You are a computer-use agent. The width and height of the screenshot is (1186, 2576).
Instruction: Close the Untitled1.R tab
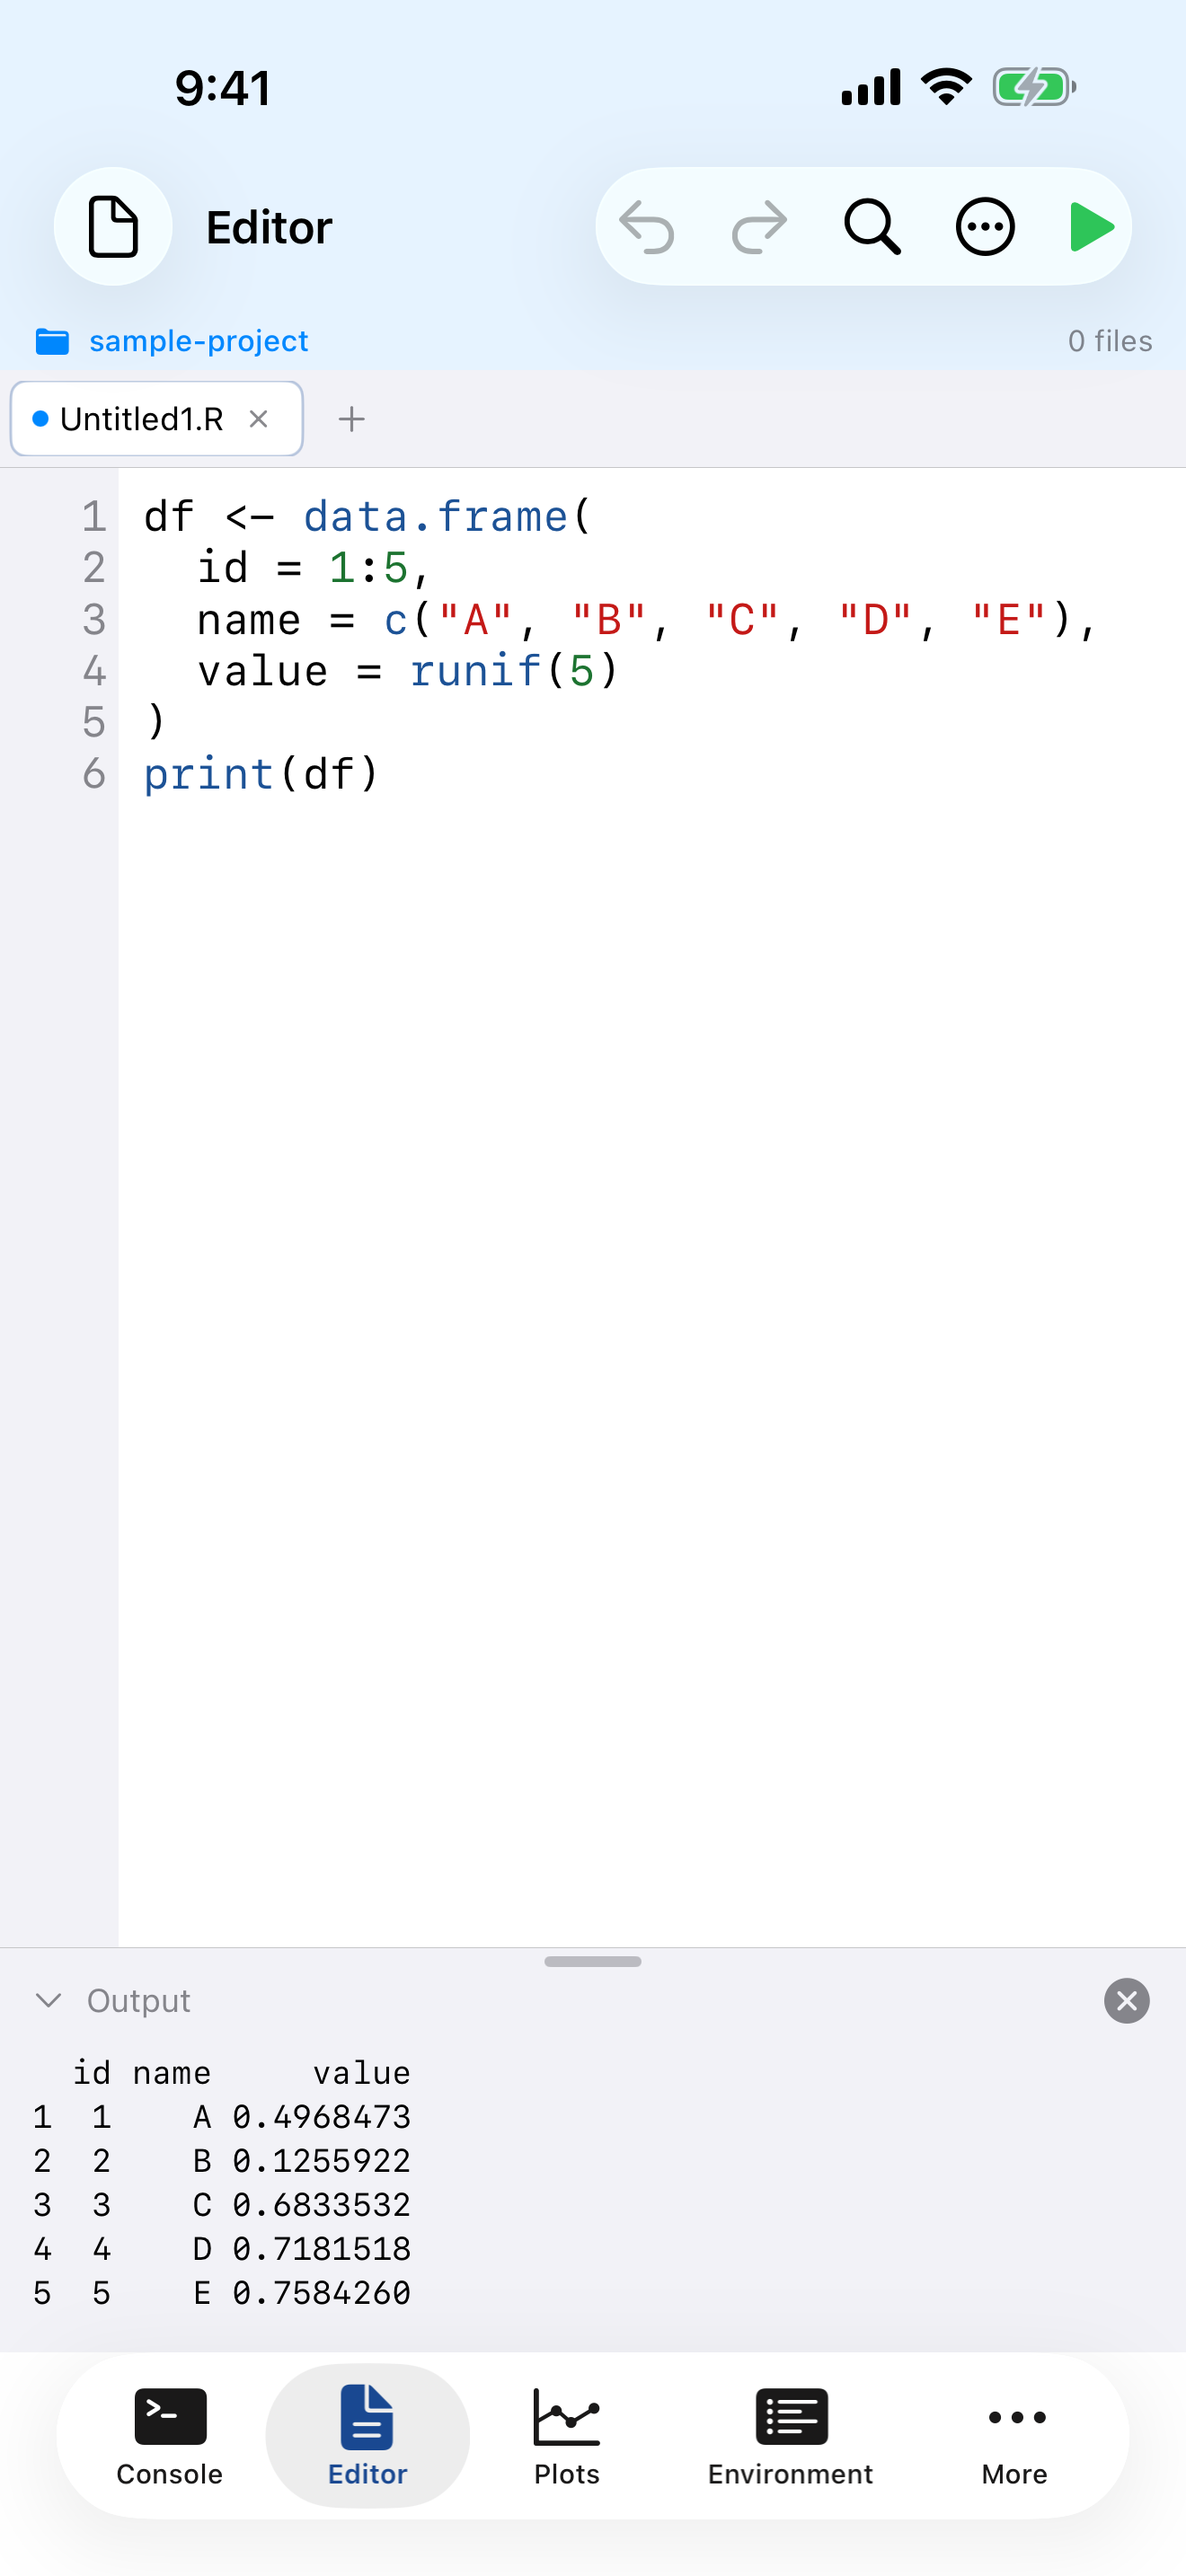tap(259, 419)
